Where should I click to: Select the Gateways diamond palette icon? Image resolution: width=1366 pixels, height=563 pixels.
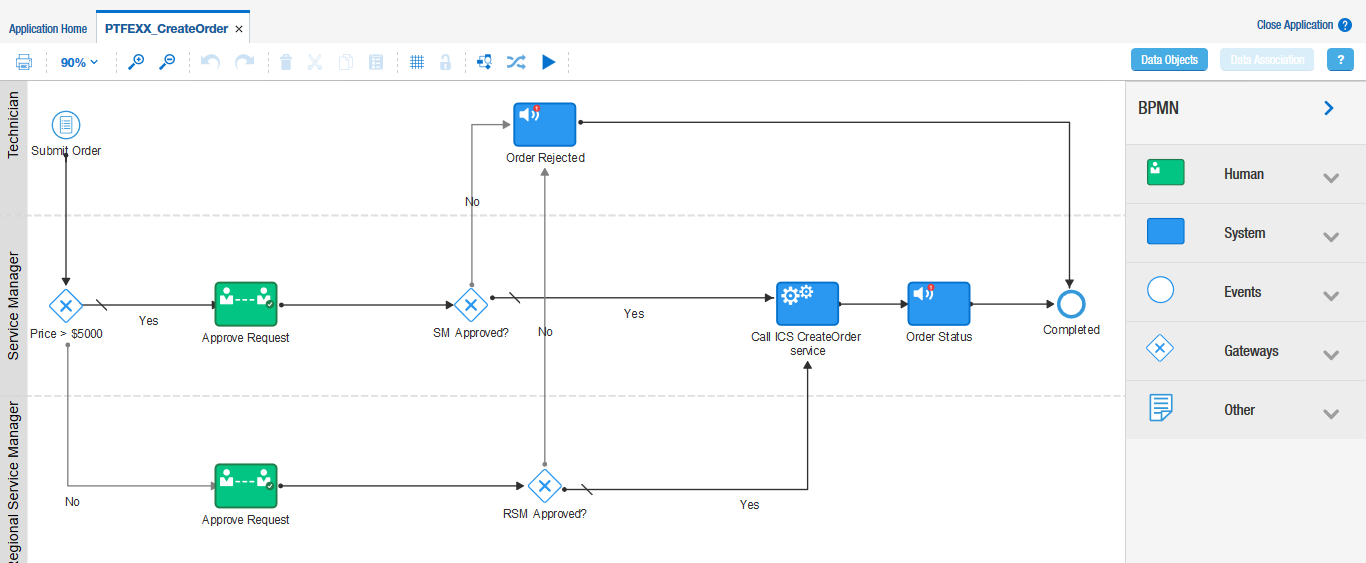pos(1160,349)
